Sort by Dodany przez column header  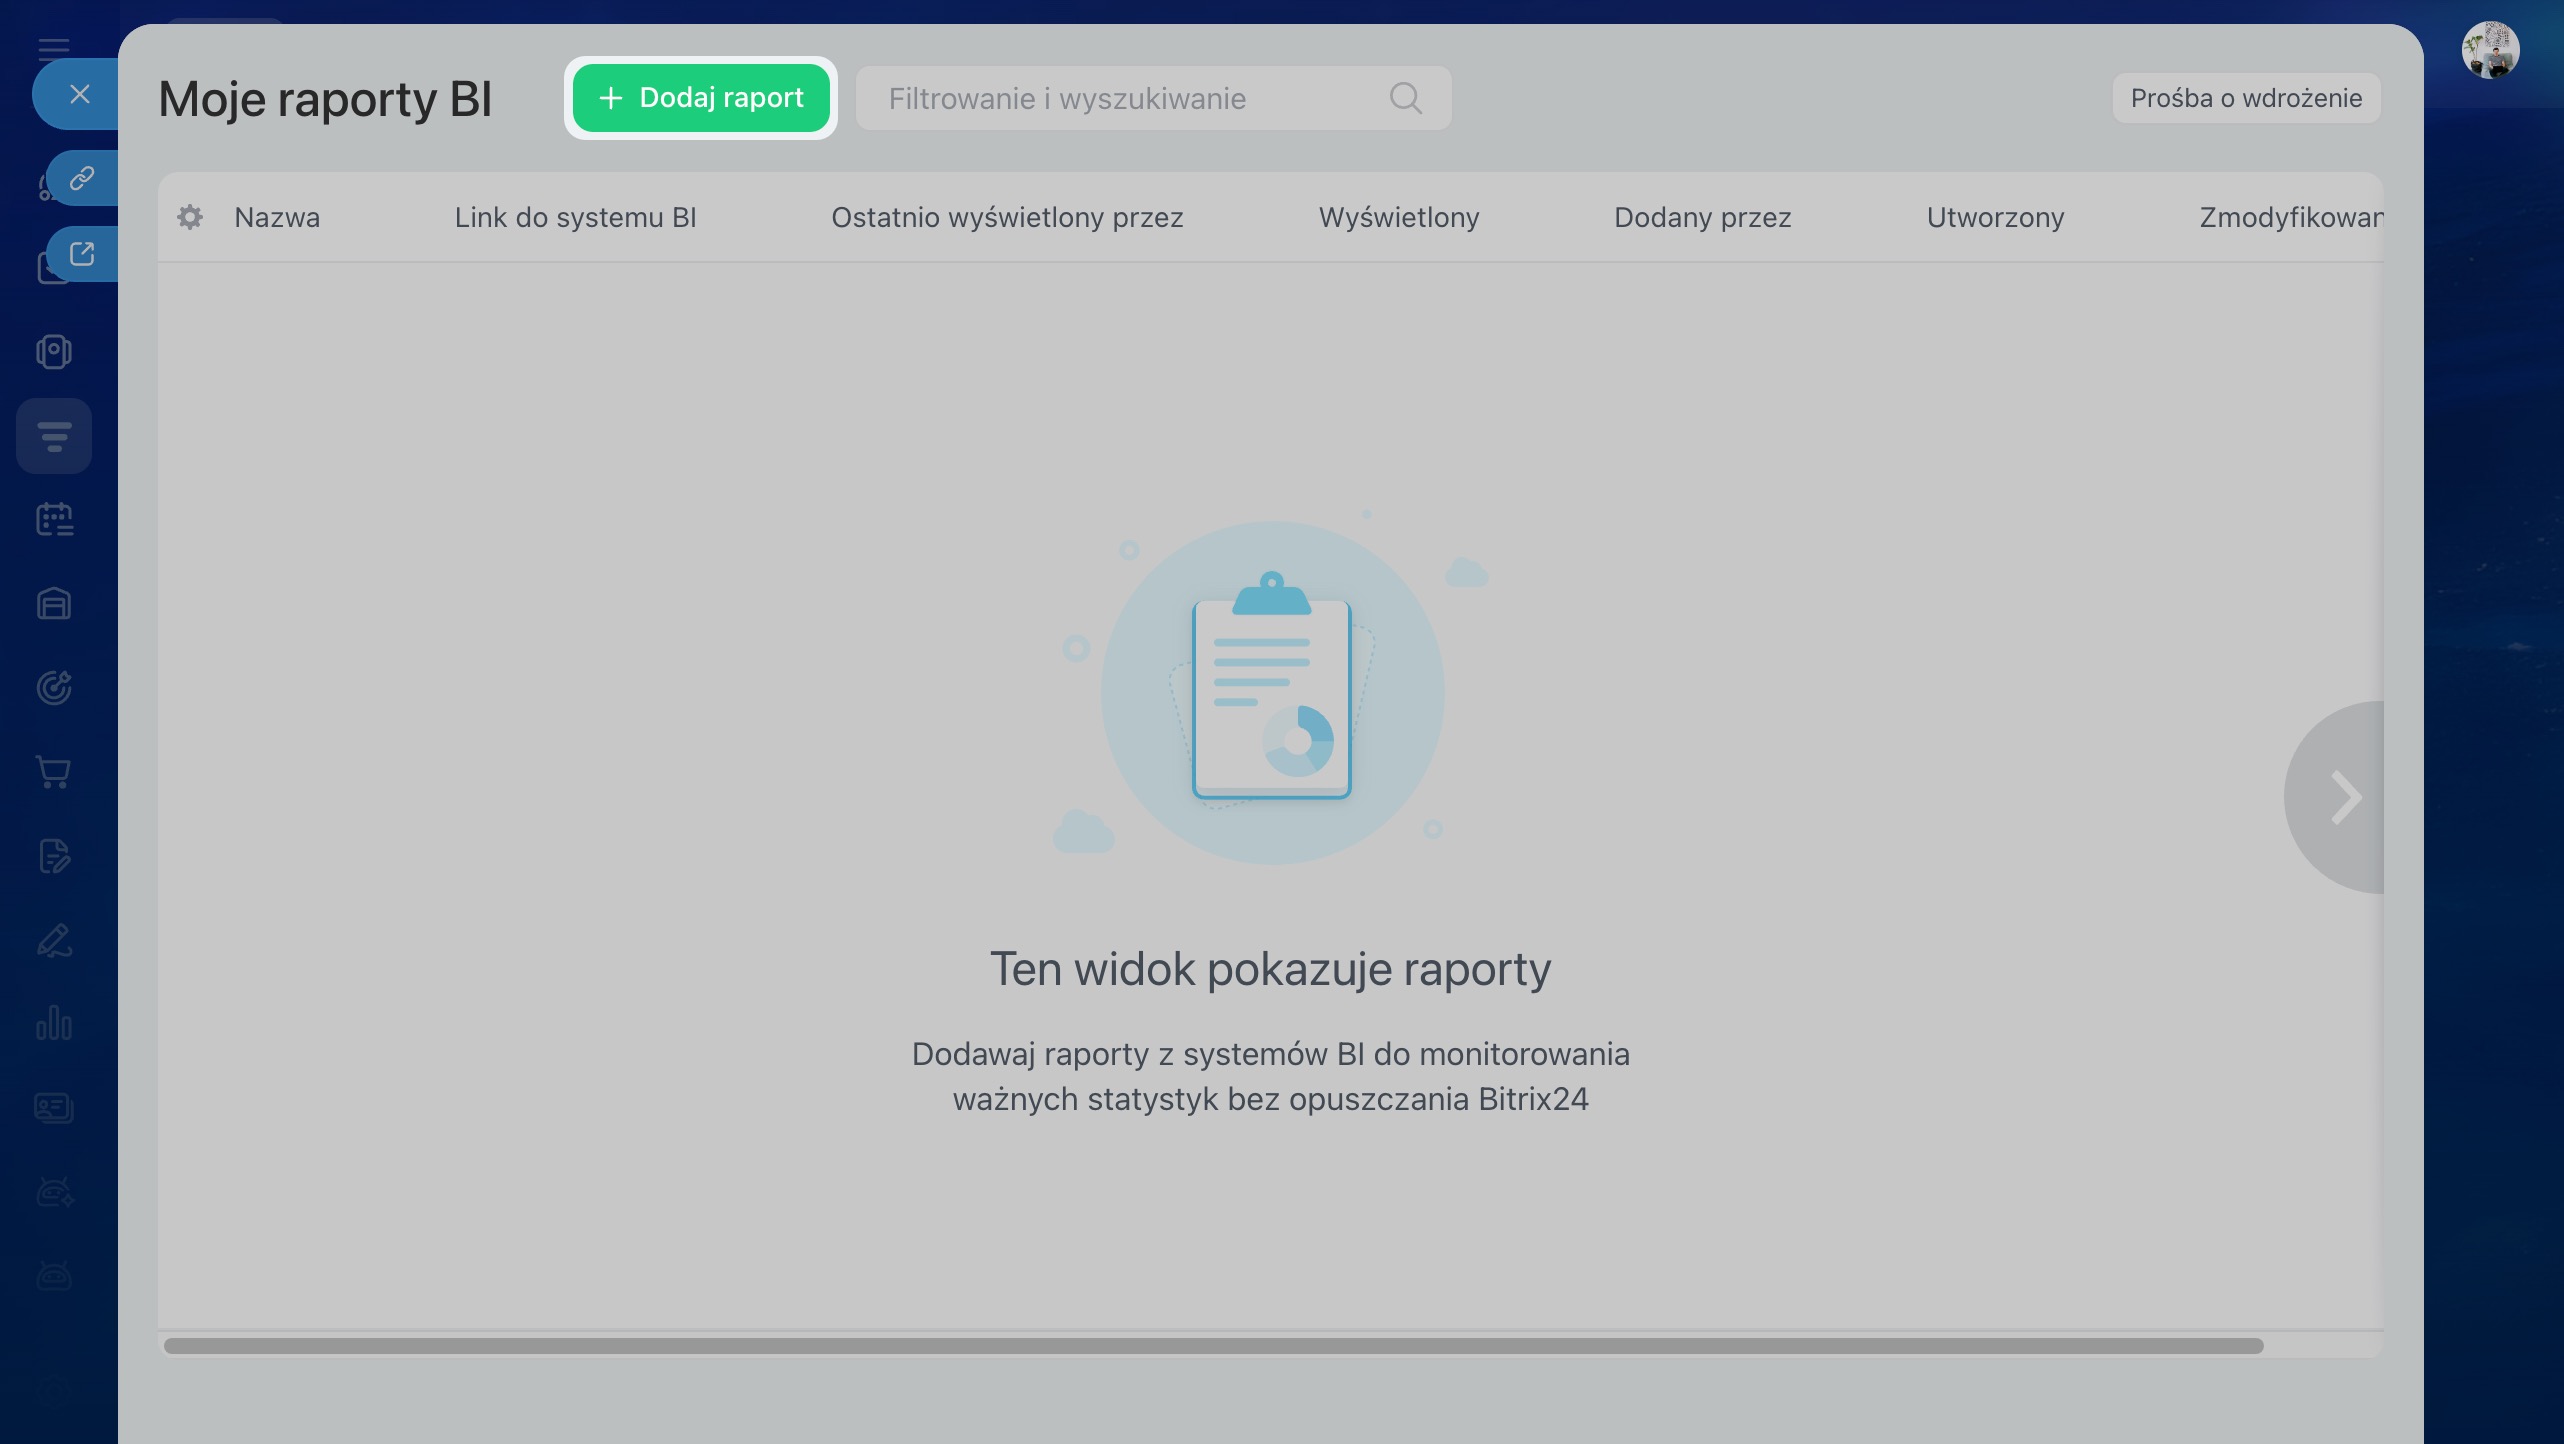click(1702, 217)
